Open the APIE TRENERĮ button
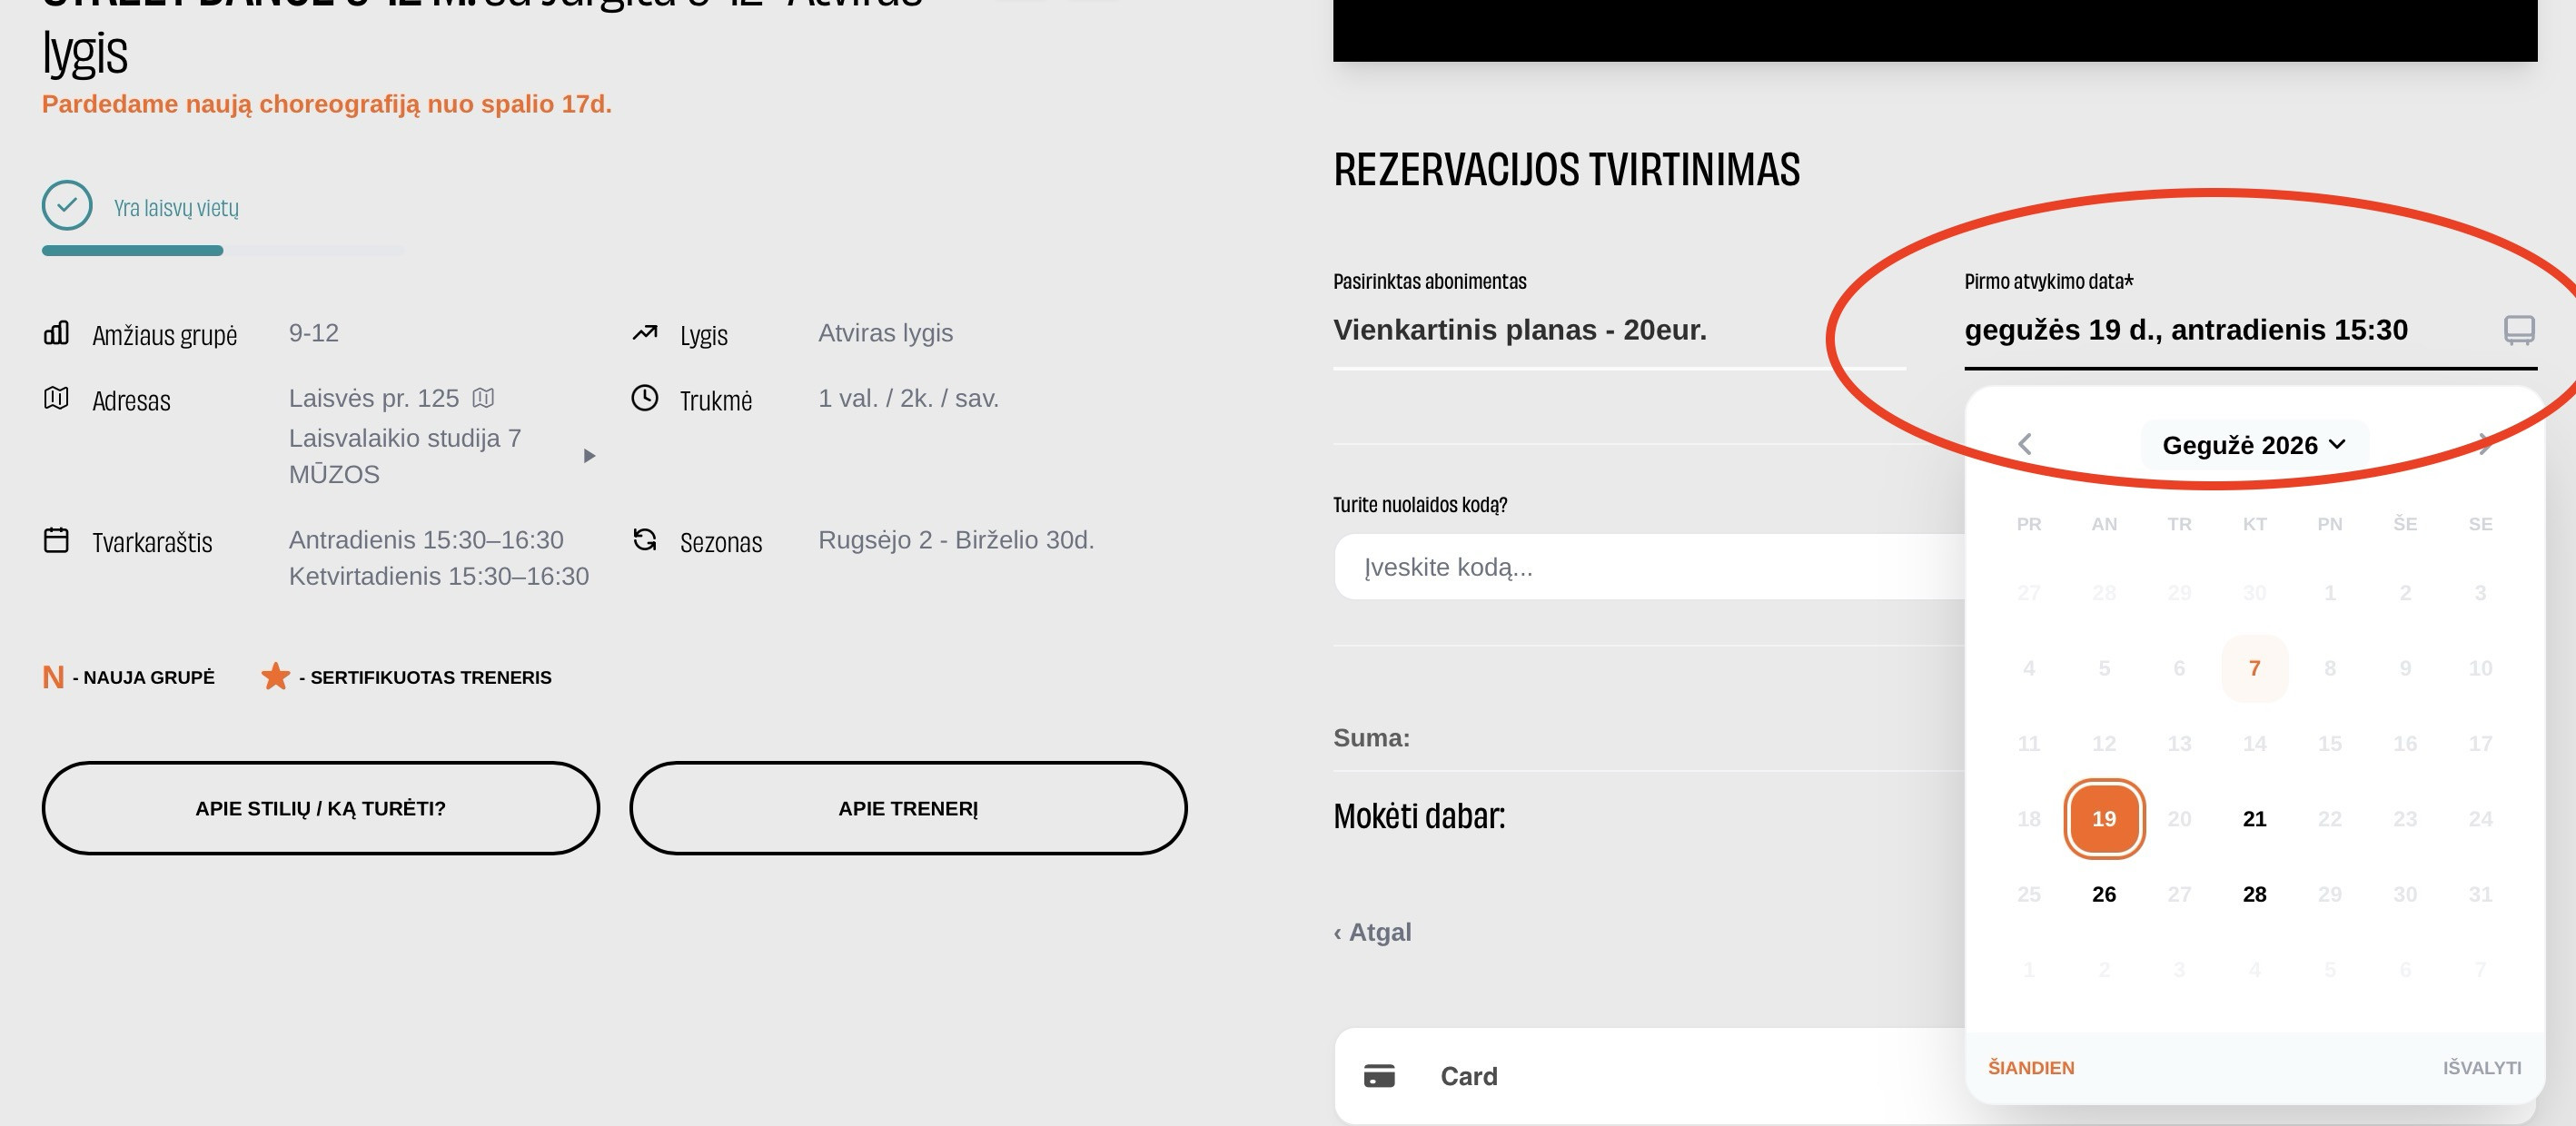The width and height of the screenshot is (2576, 1126). click(x=908, y=808)
